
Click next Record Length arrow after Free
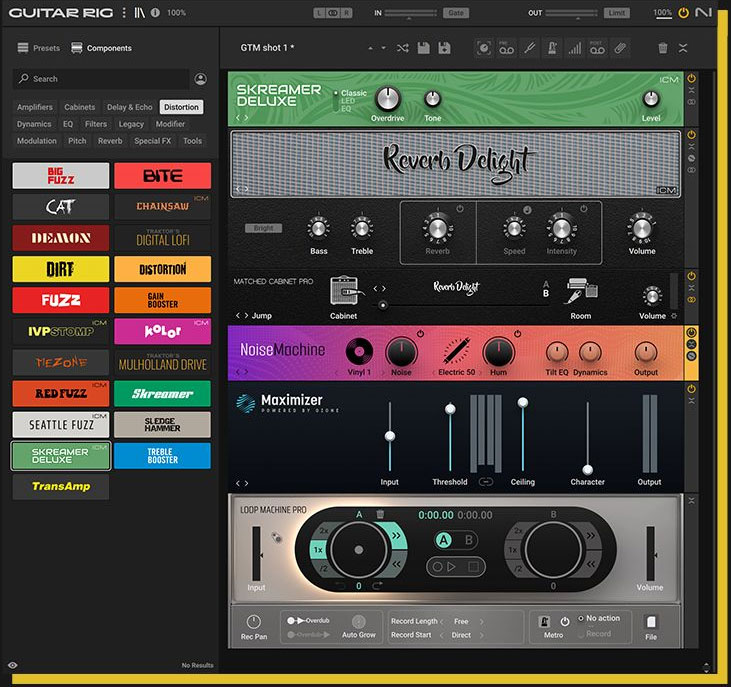[x=482, y=621]
